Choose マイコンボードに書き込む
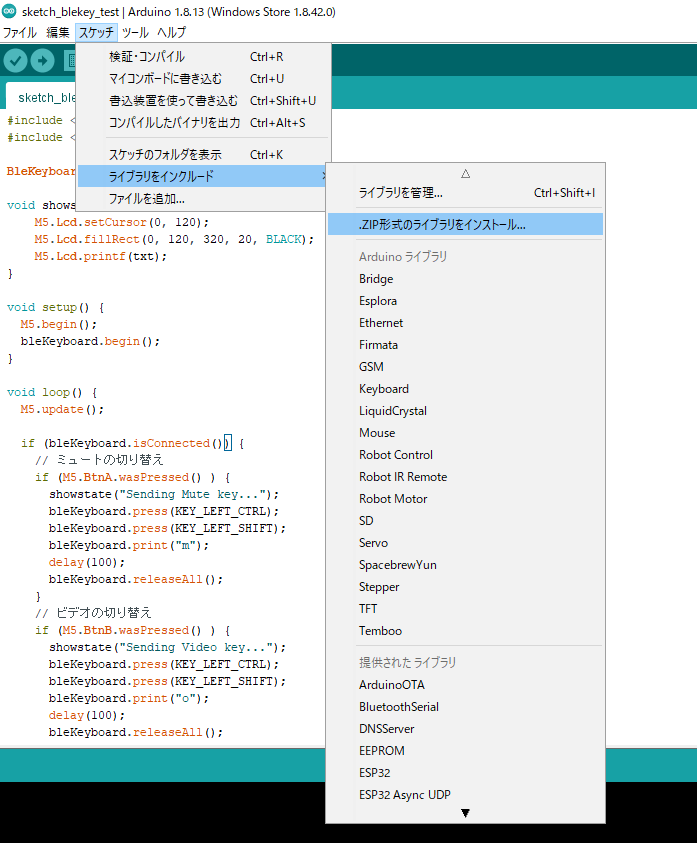 [203, 78]
